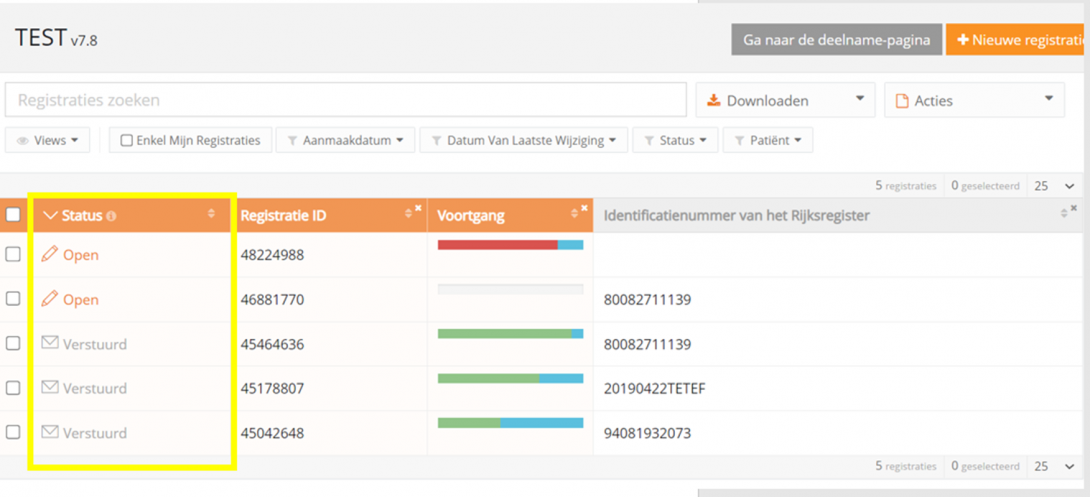Remove the Voortgang column with its x icon
The width and height of the screenshot is (1090, 497).
point(586,209)
